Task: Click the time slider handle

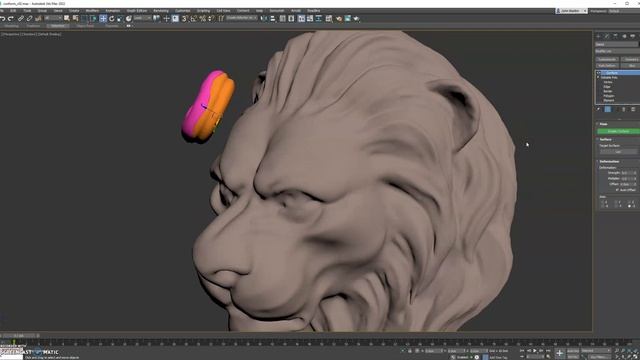Action: 19,336
